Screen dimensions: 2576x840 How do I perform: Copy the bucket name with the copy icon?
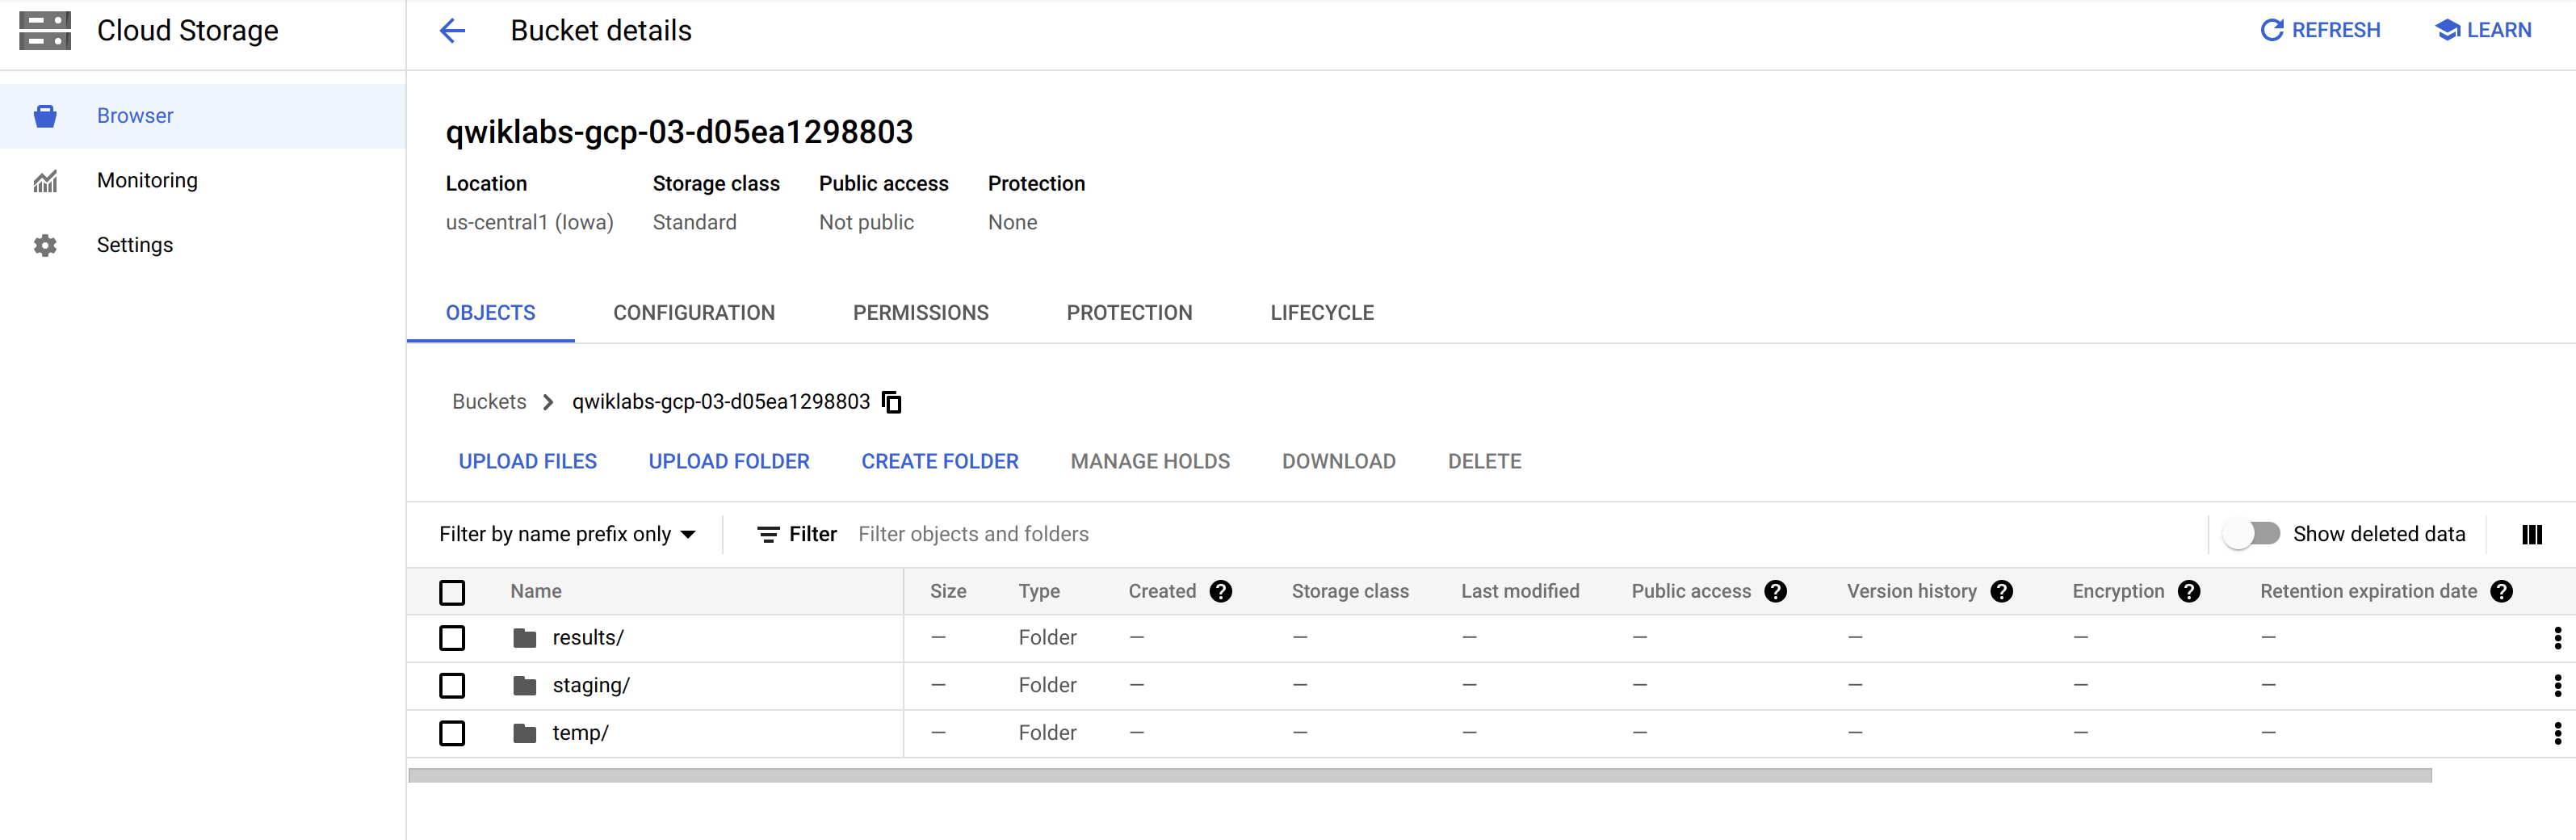892,402
